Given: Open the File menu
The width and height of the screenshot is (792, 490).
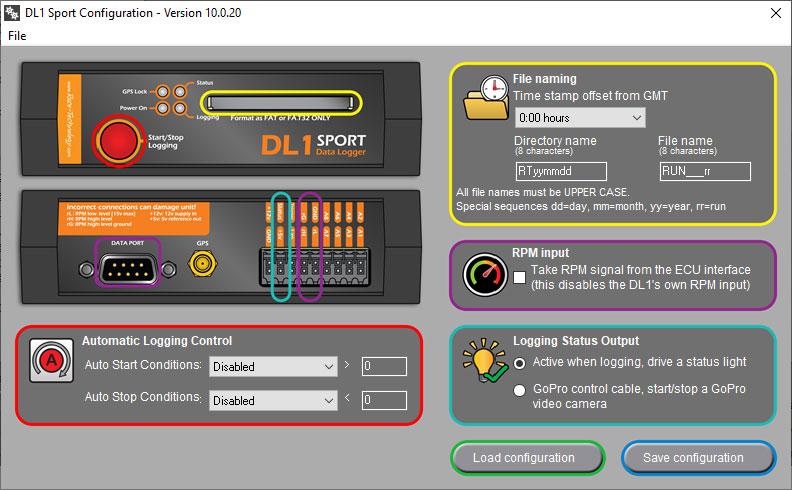Looking at the screenshot, I should click(17, 36).
